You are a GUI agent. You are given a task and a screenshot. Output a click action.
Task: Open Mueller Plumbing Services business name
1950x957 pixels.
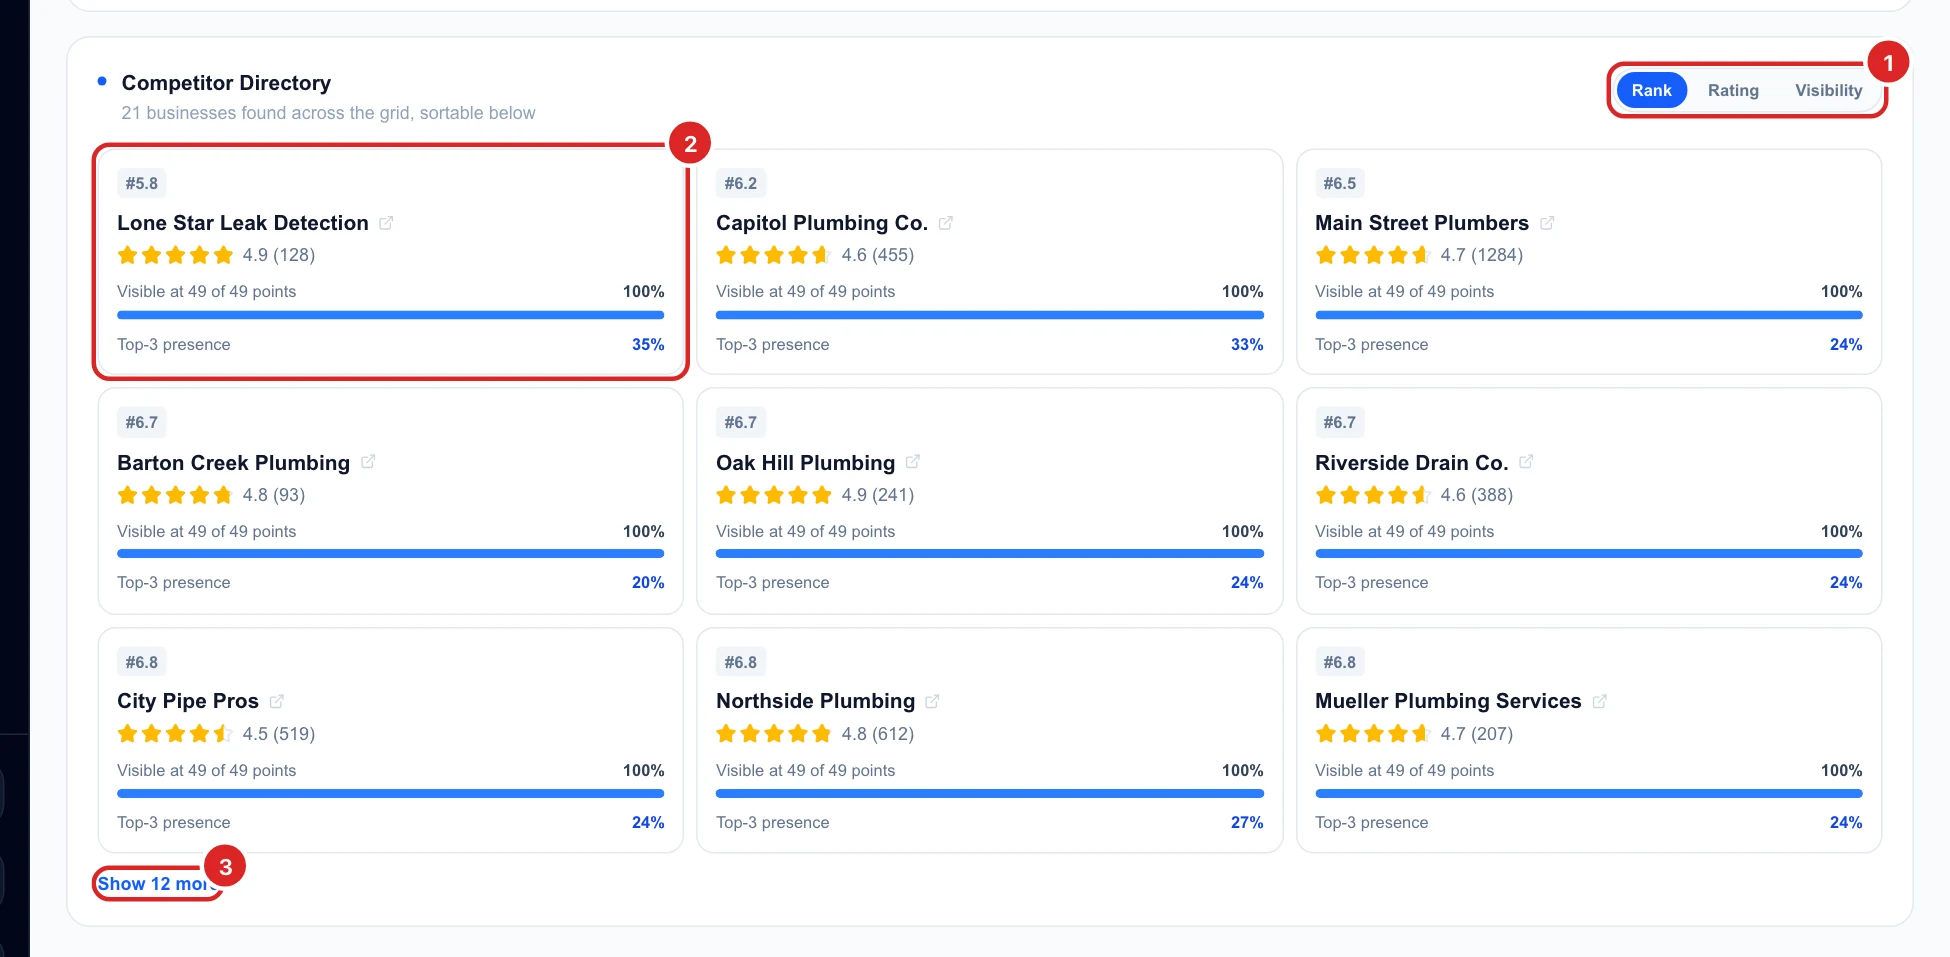click(1448, 701)
